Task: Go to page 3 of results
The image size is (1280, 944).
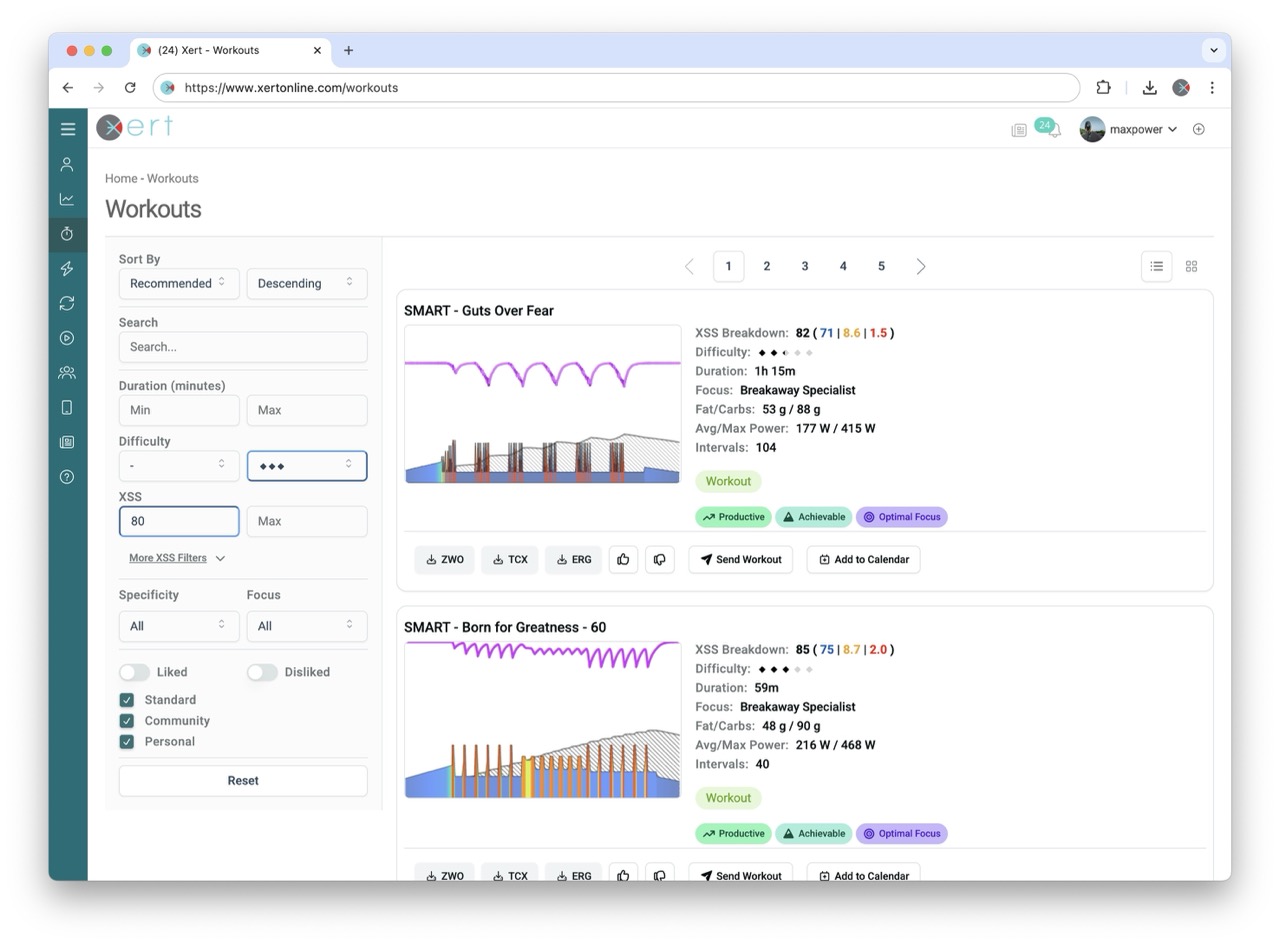Action: (x=804, y=266)
